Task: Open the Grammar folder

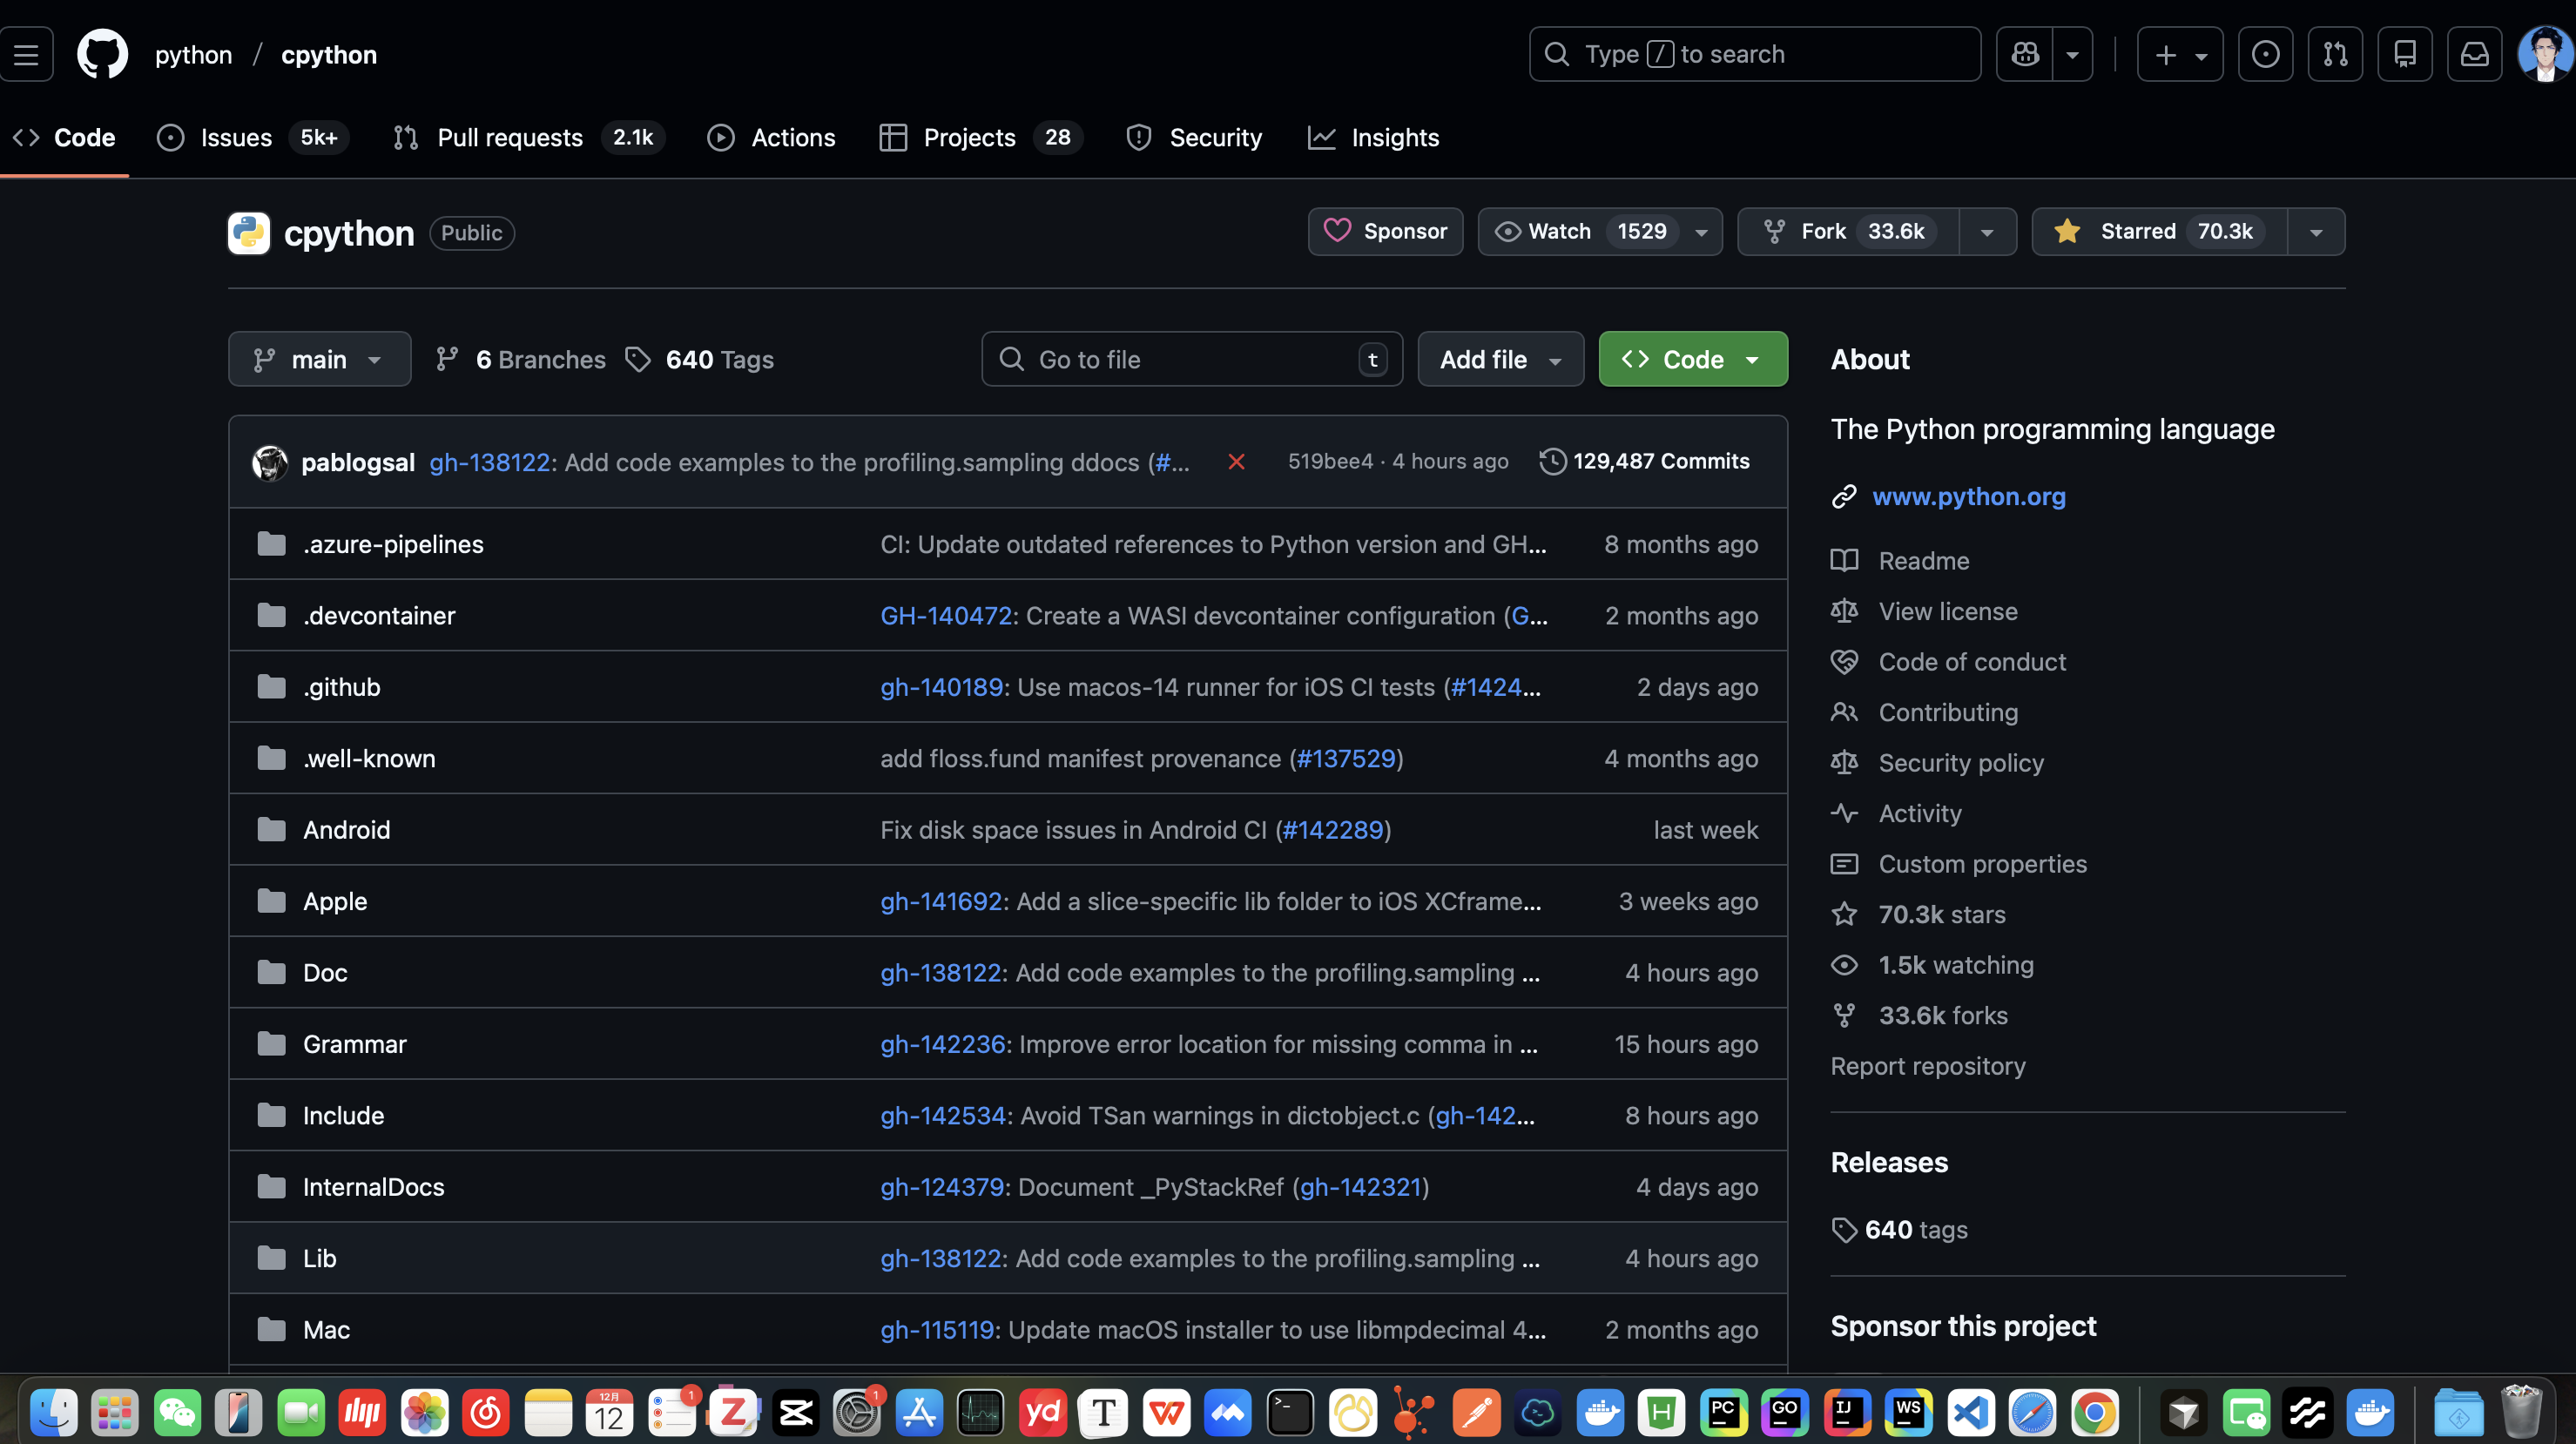Action: [x=354, y=1044]
